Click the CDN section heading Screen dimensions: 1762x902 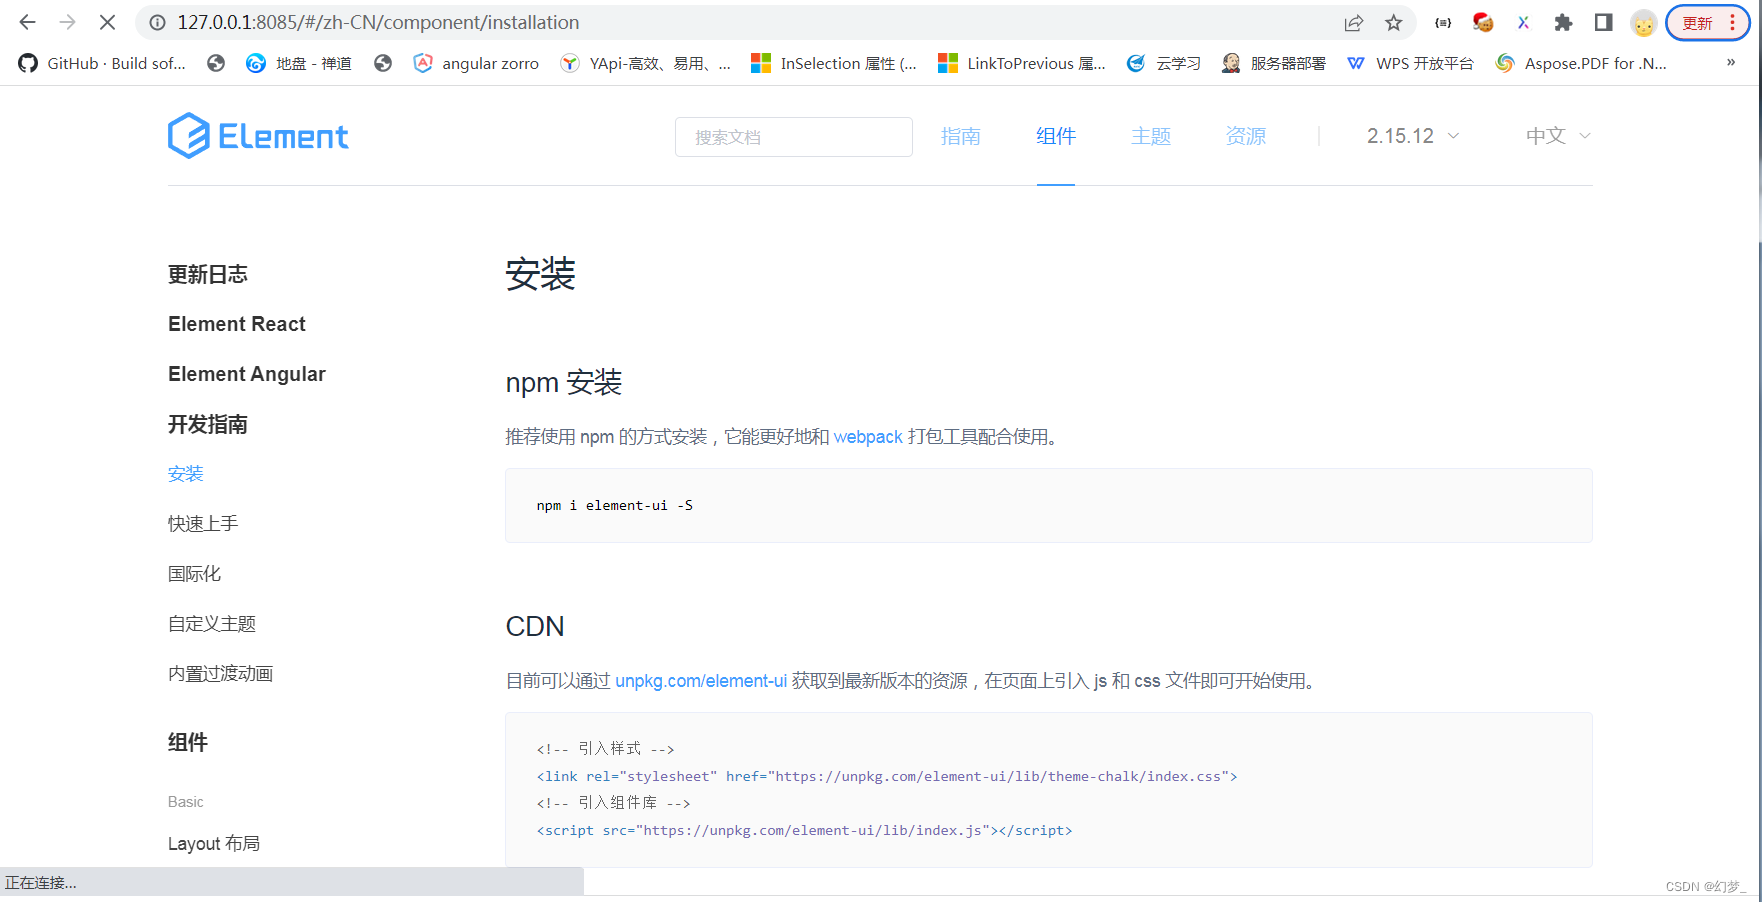[x=535, y=626]
